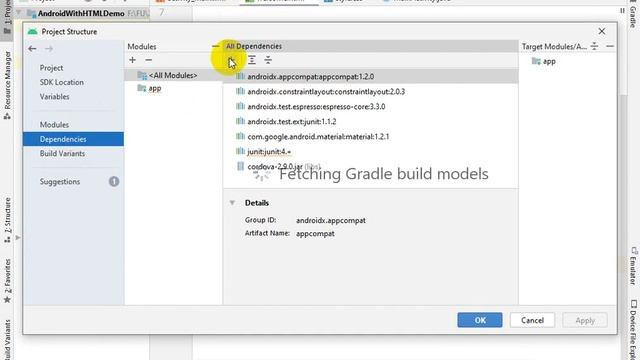Open Modules settings page

point(54,124)
